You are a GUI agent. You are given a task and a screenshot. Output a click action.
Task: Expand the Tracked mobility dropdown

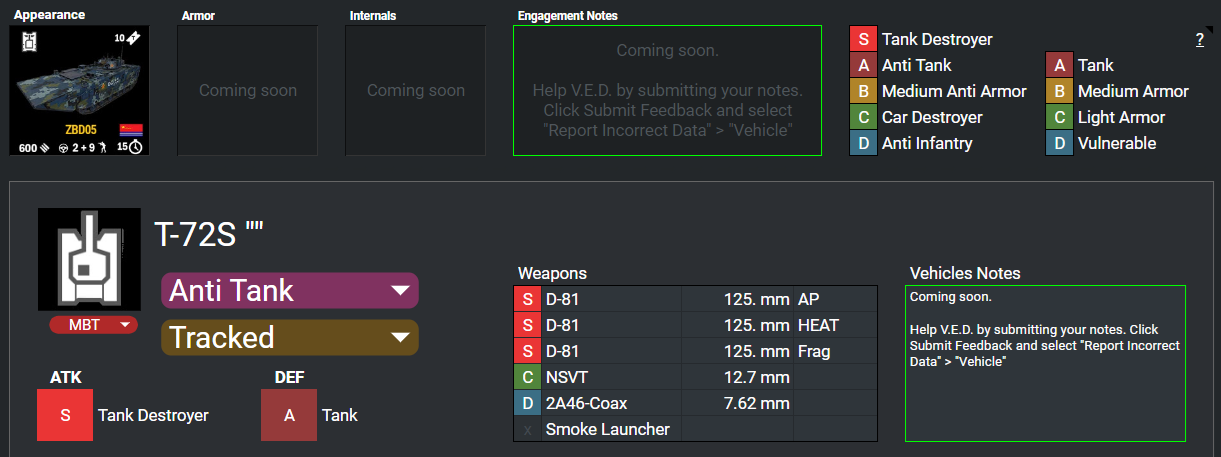tap(290, 337)
